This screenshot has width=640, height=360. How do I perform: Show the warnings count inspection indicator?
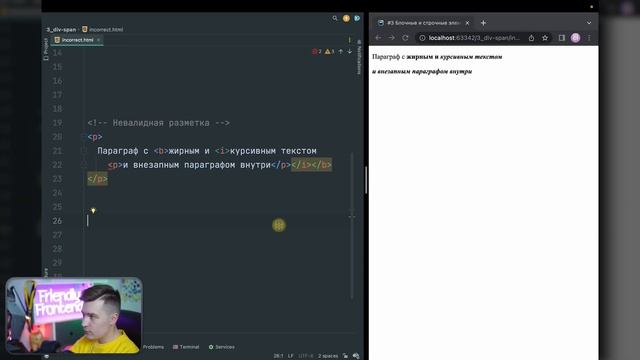coord(329,51)
